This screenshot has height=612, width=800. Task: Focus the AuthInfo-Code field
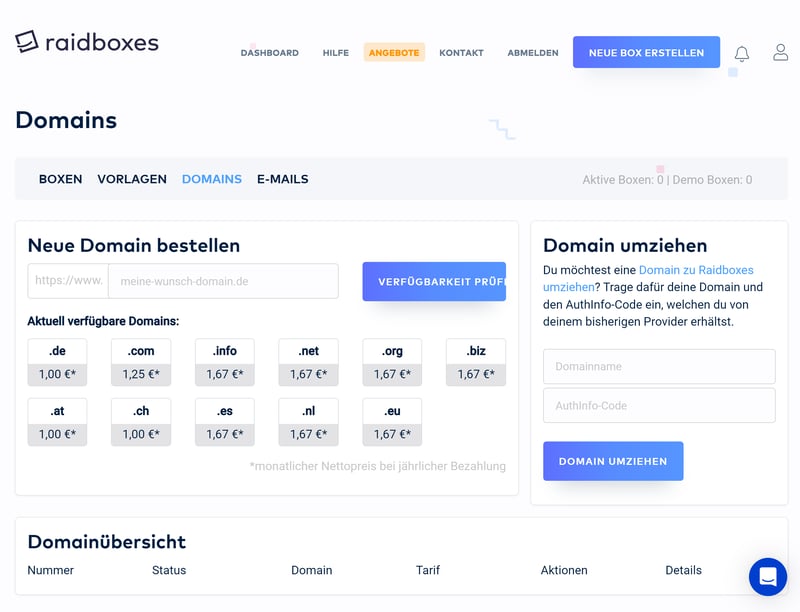[x=659, y=405]
